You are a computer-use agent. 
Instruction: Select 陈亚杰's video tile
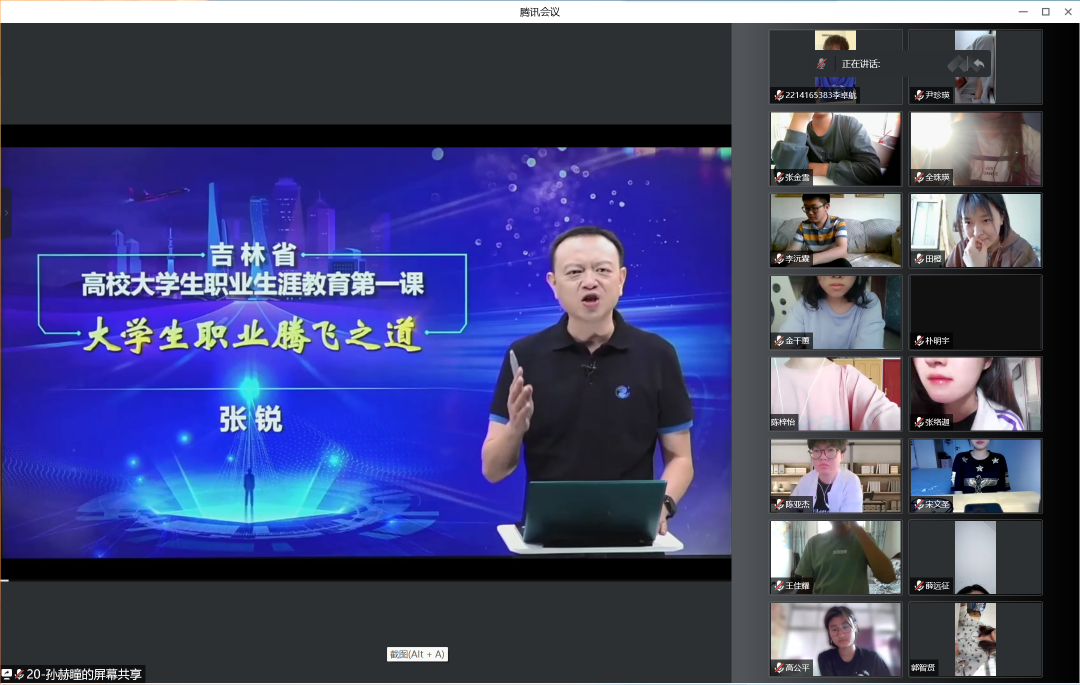836,475
